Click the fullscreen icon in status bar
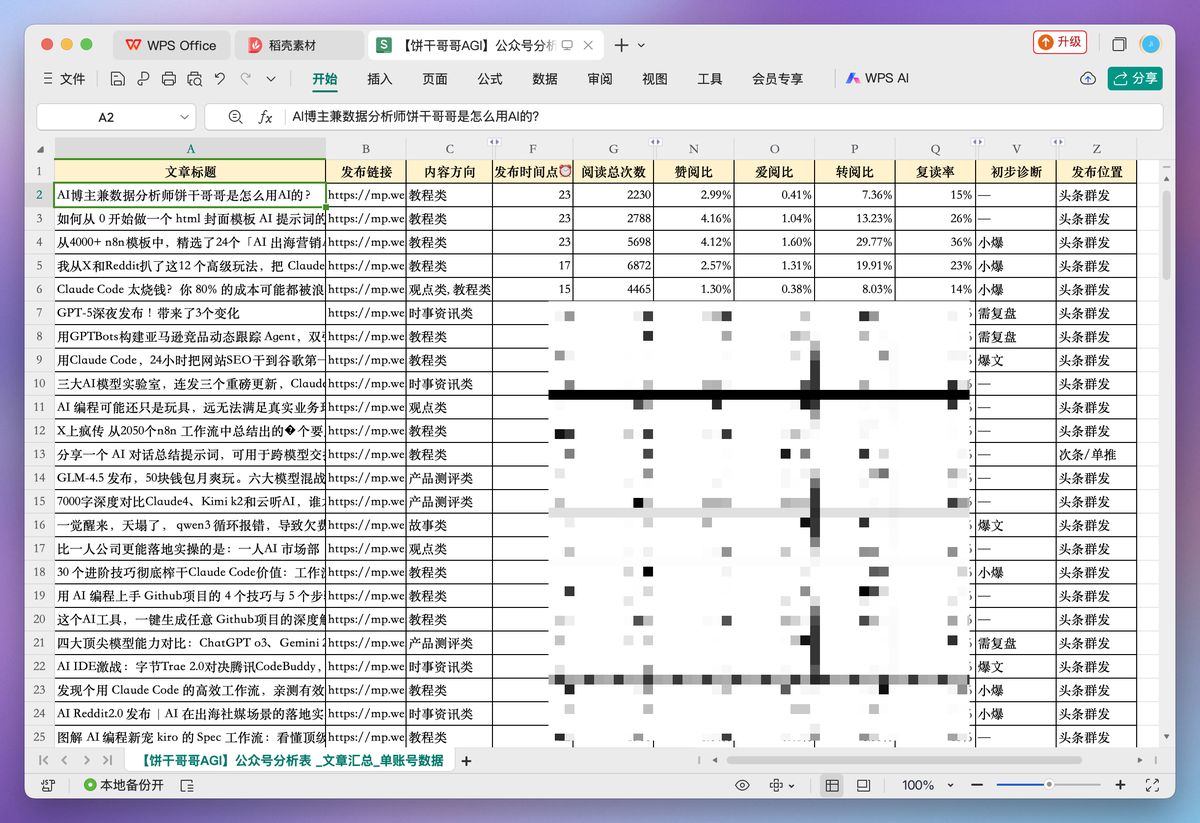Viewport: 1200px width, 823px height. click(1152, 785)
